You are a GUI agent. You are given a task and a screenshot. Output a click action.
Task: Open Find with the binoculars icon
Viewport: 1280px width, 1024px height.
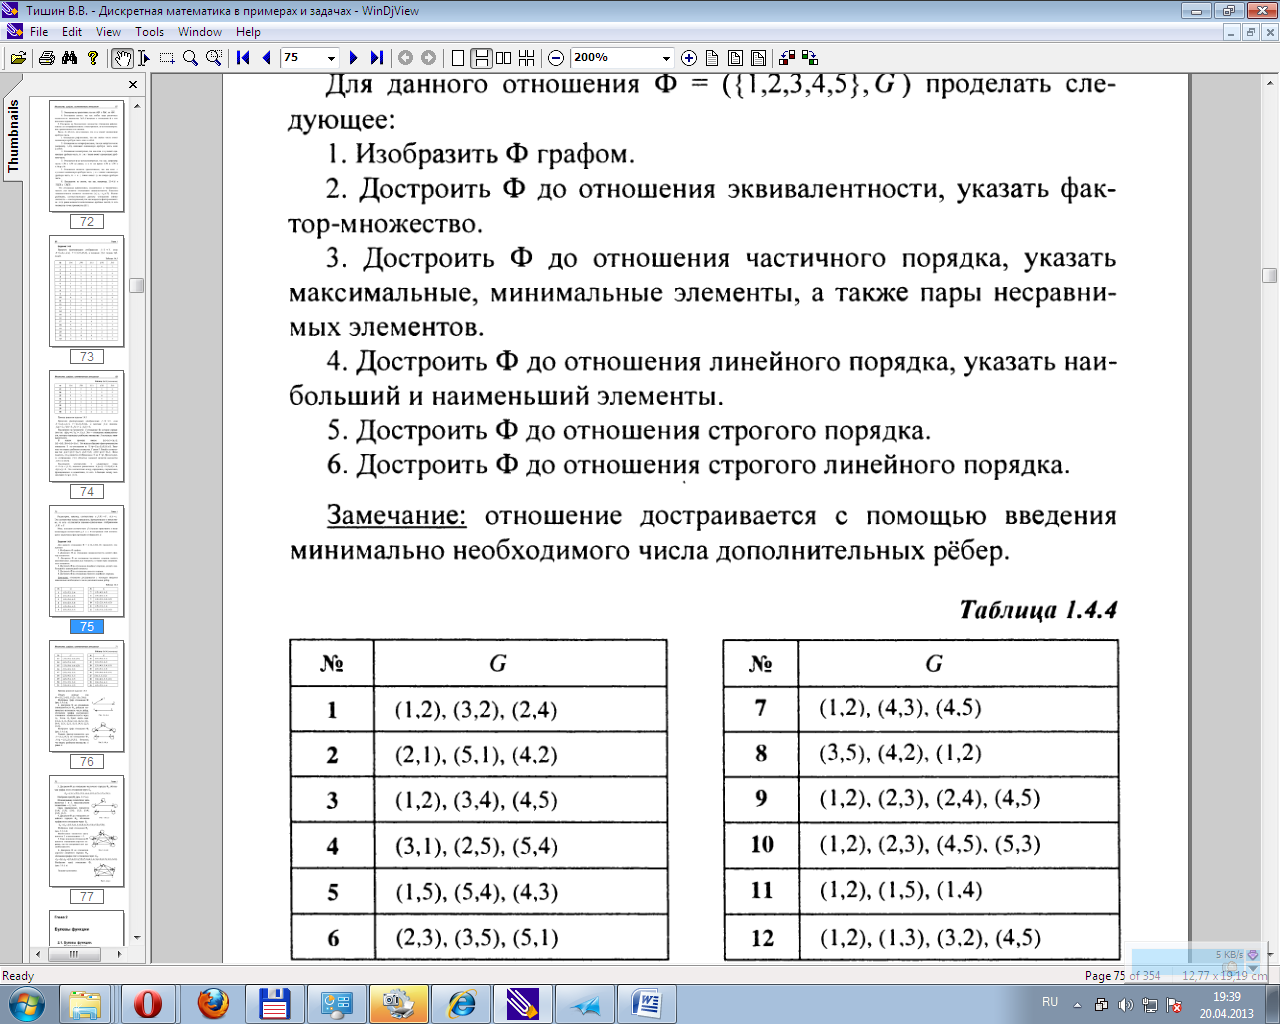pos(69,58)
